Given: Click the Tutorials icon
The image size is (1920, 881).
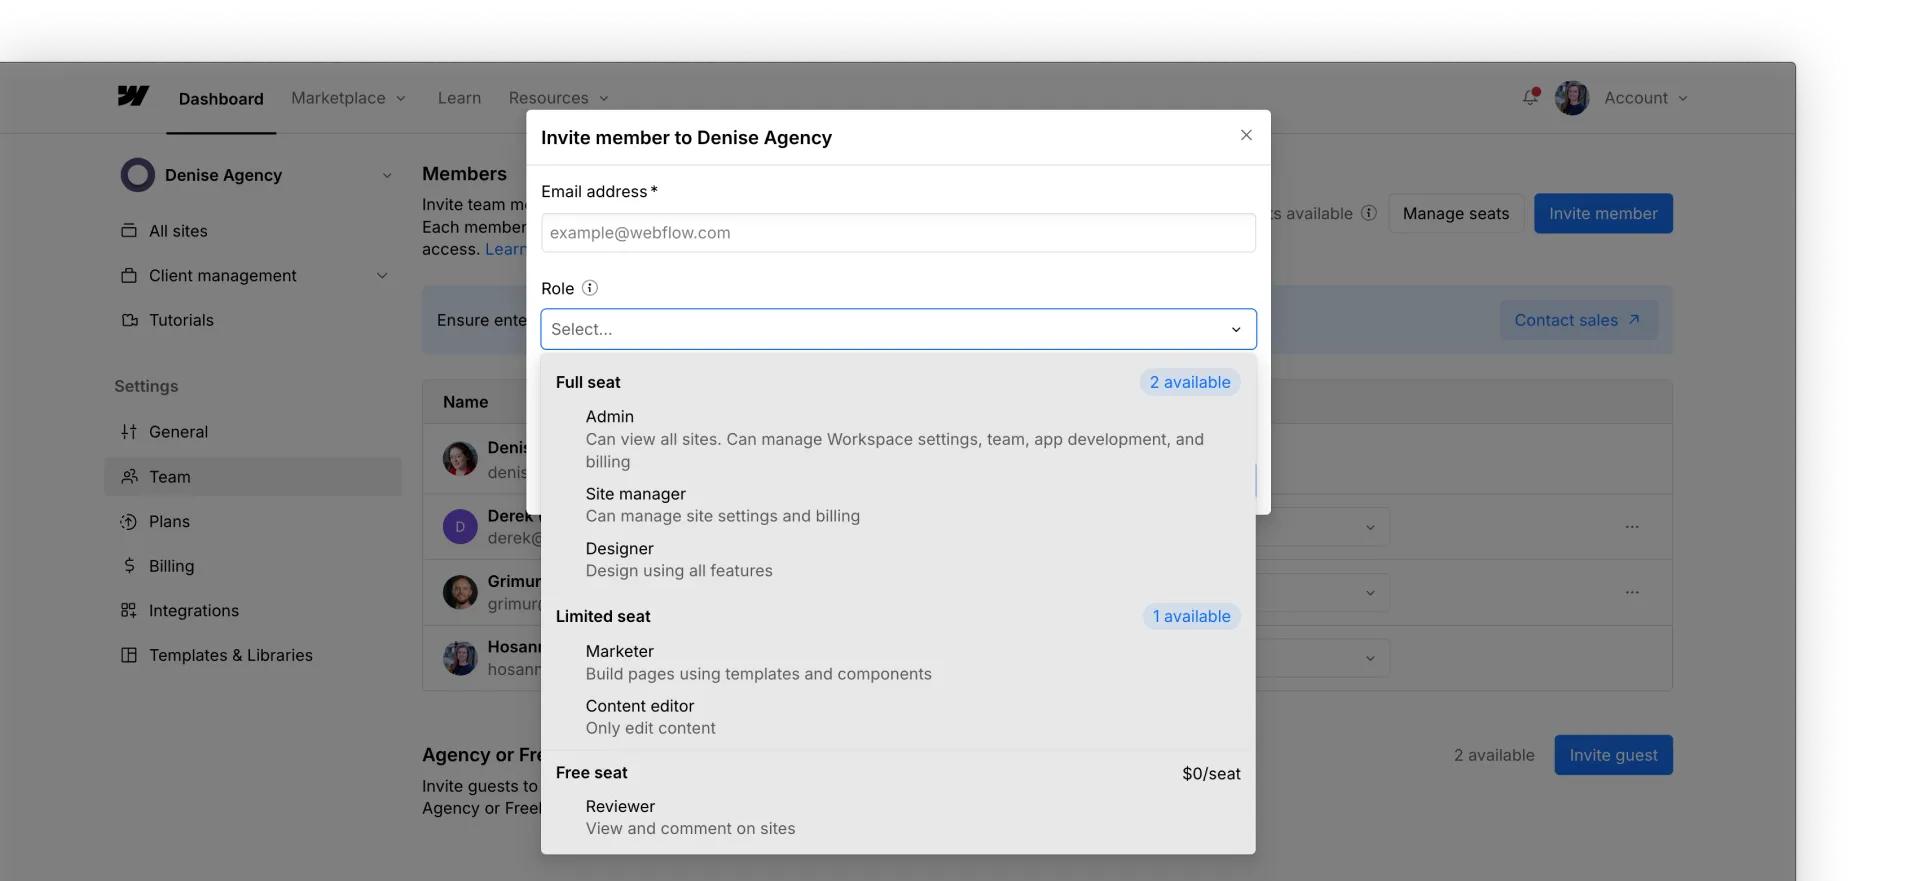Looking at the screenshot, I should coord(129,320).
